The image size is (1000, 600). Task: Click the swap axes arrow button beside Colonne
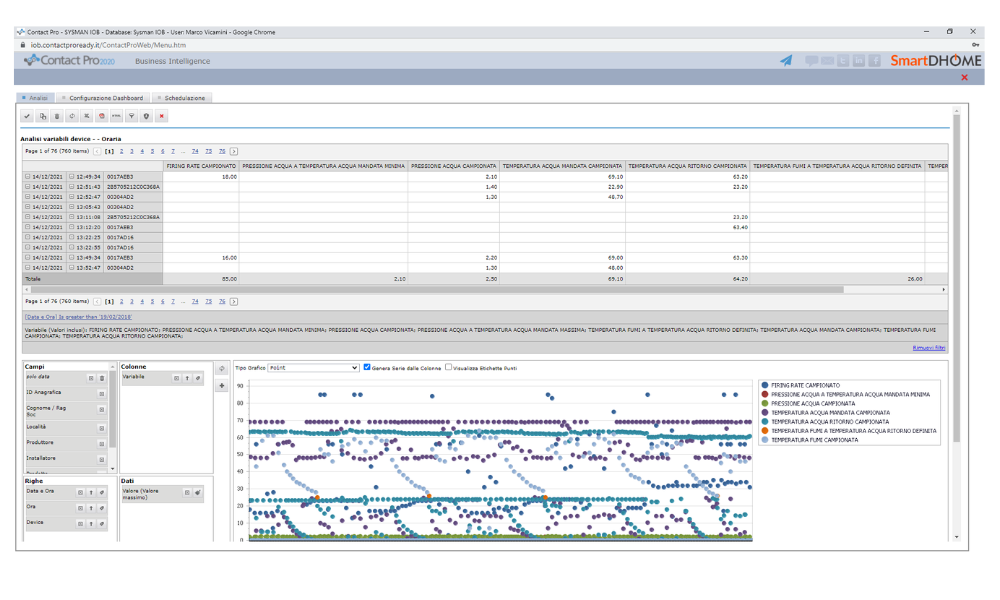[x=221, y=369]
